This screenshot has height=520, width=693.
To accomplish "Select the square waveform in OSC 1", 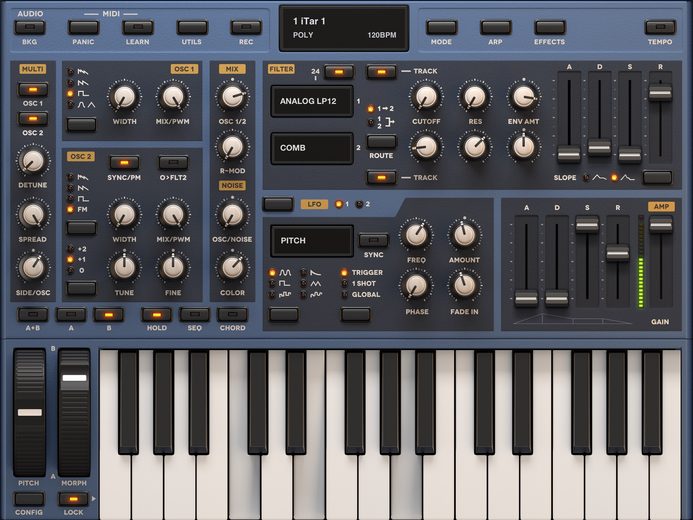I will tap(79, 94).
